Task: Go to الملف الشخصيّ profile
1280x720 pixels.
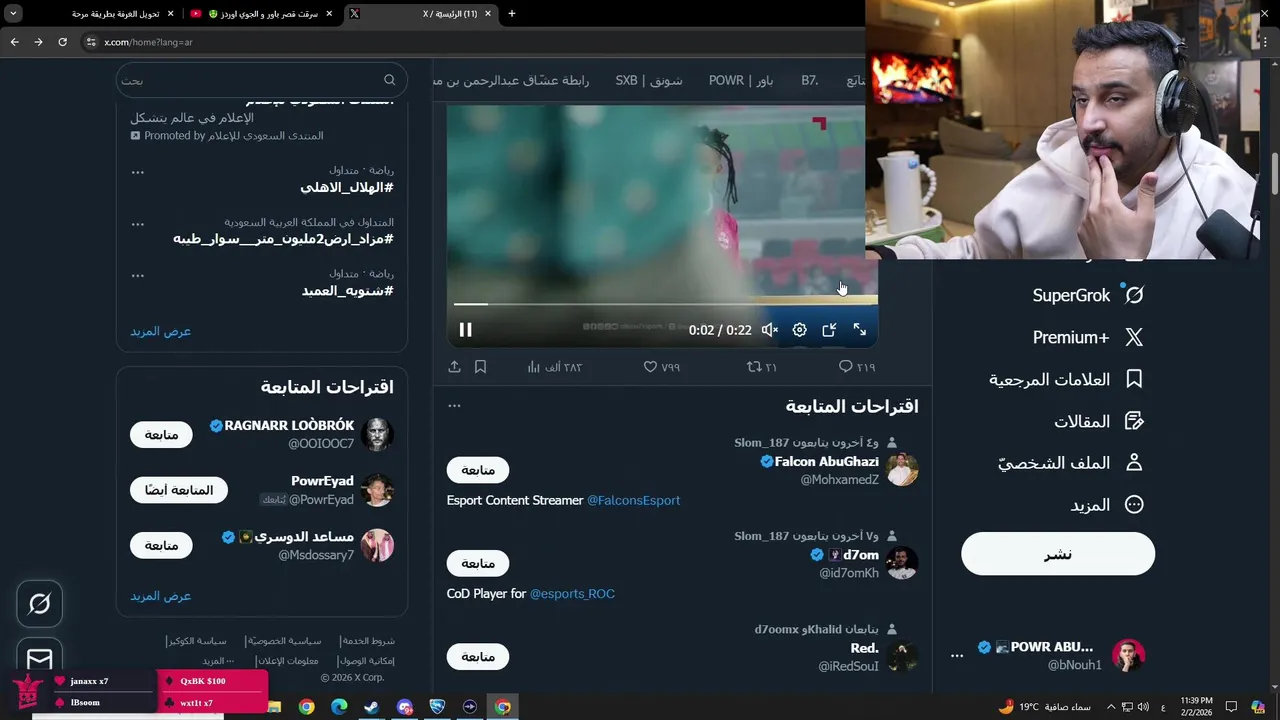Action: point(1071,463)
